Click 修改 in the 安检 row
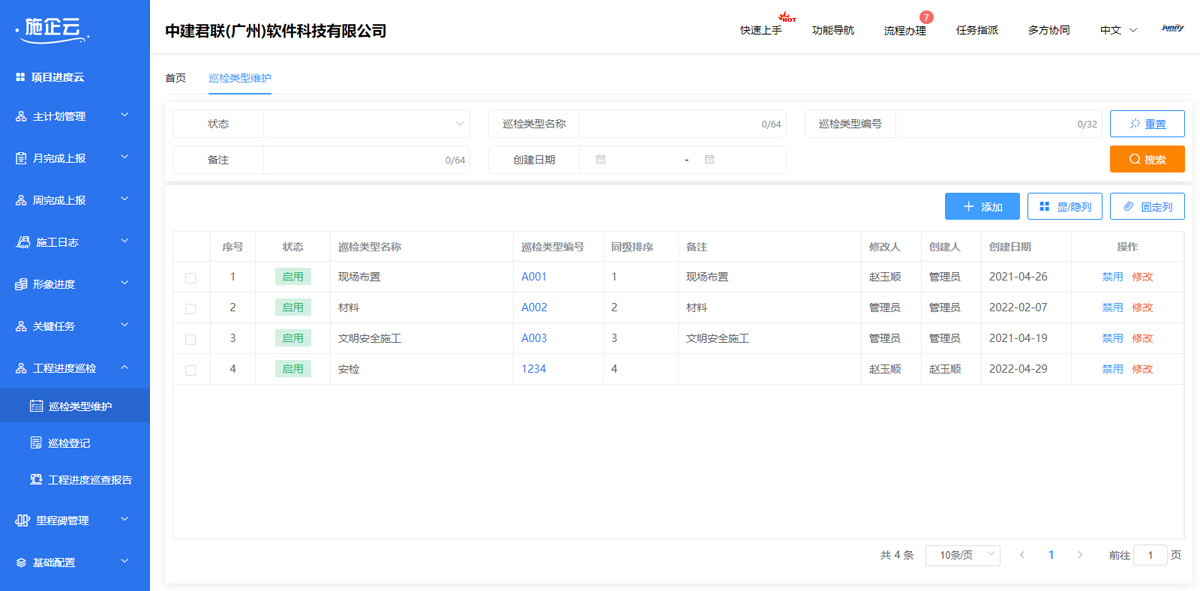 (x=1142, y=369)
